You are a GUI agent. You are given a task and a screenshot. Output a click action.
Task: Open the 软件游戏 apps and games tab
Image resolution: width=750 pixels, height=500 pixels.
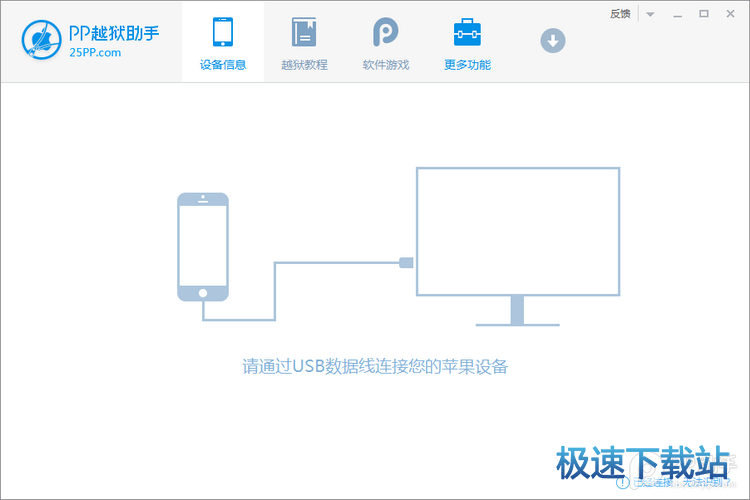(x=386, y=65)
